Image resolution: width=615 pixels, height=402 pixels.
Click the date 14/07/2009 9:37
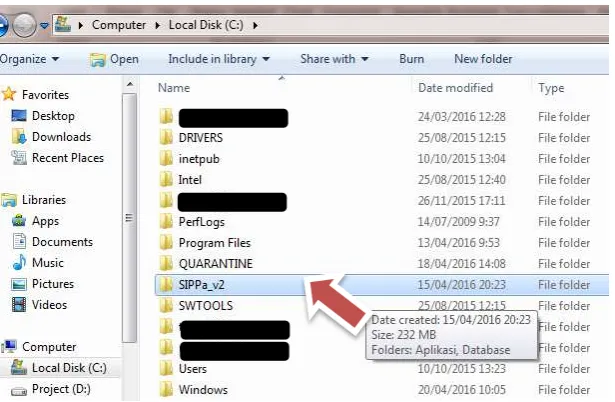tap(459, 222)
